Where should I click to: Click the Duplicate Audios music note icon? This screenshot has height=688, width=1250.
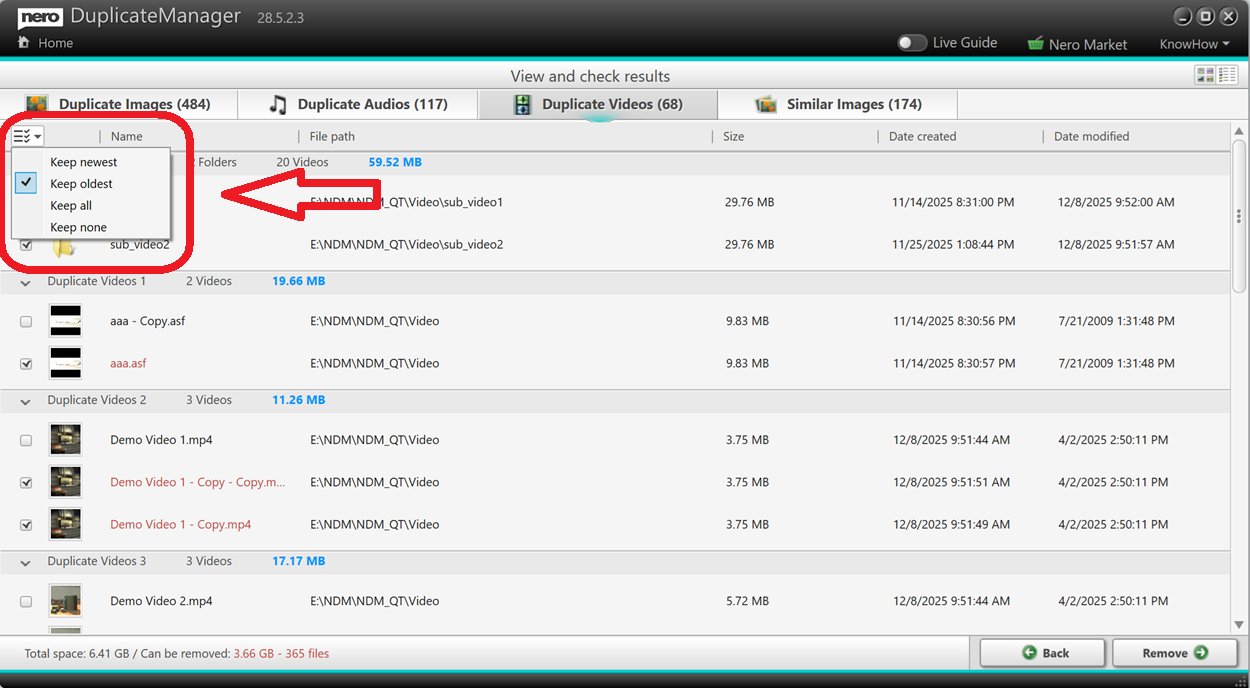click(278, 104)
